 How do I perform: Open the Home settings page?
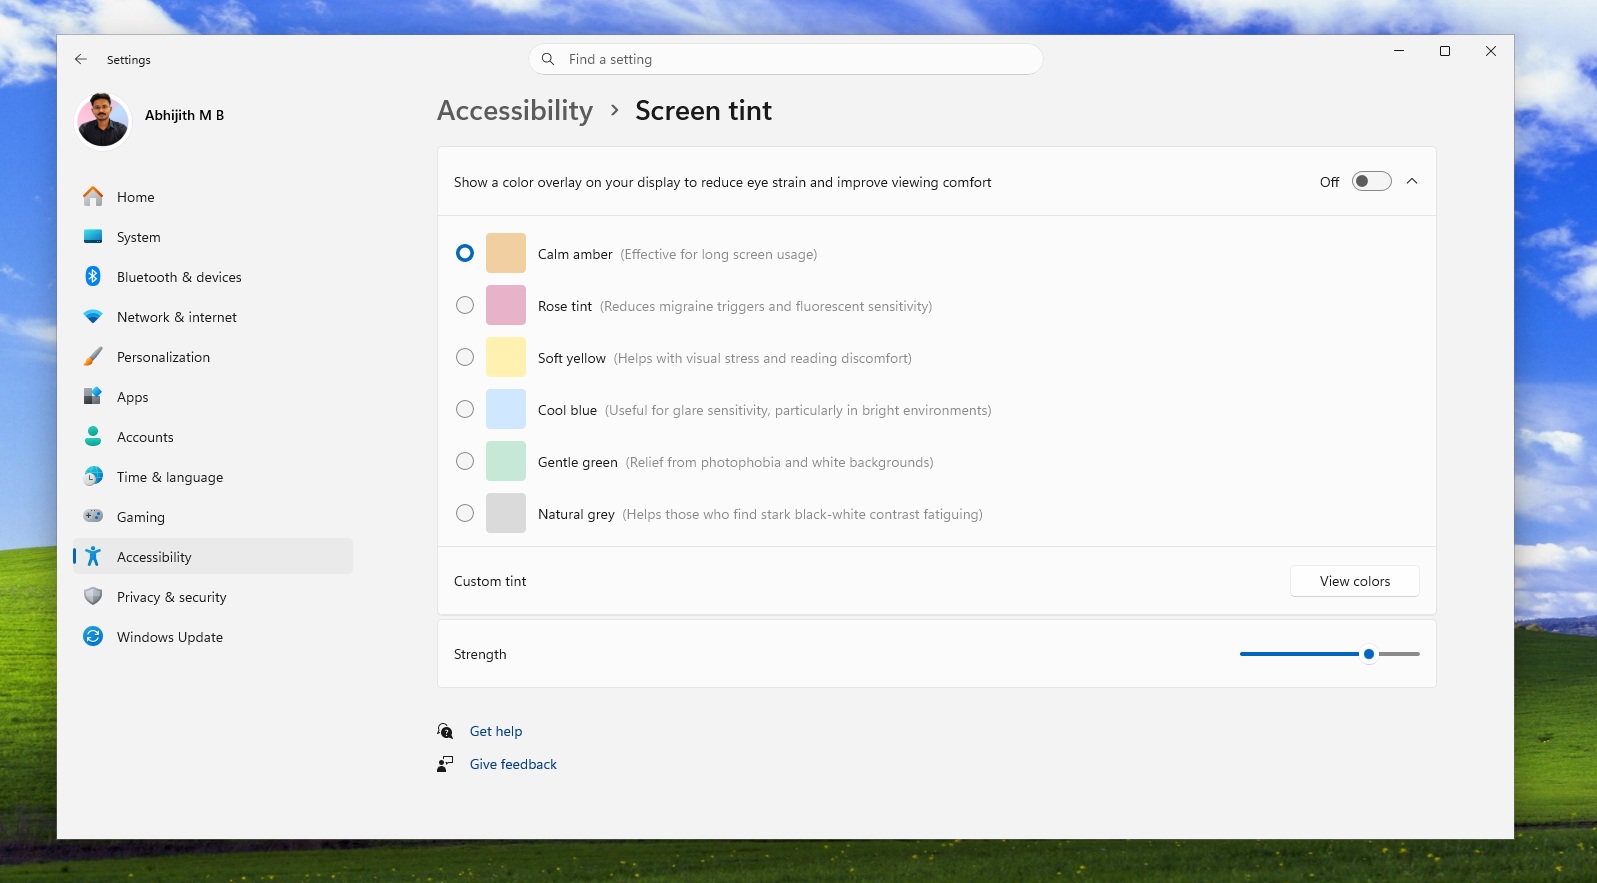[213, 197]
